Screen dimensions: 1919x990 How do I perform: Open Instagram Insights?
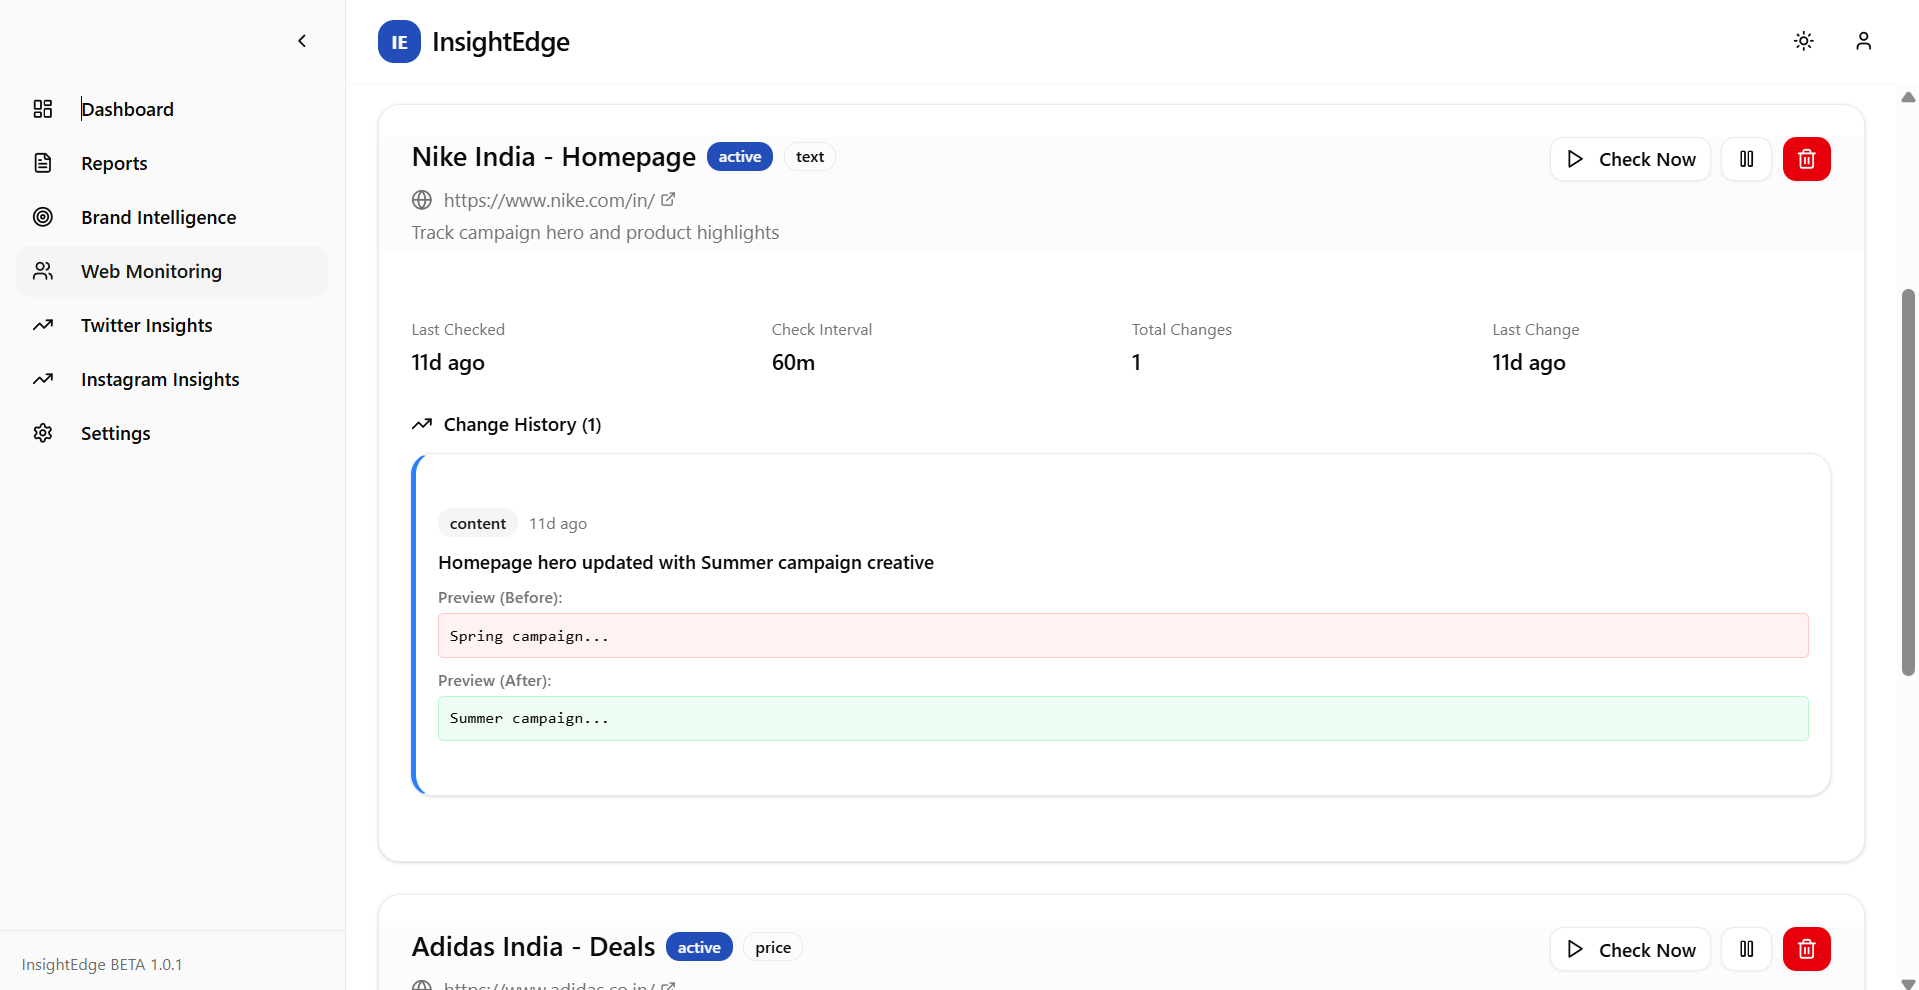tap(159, 379)
